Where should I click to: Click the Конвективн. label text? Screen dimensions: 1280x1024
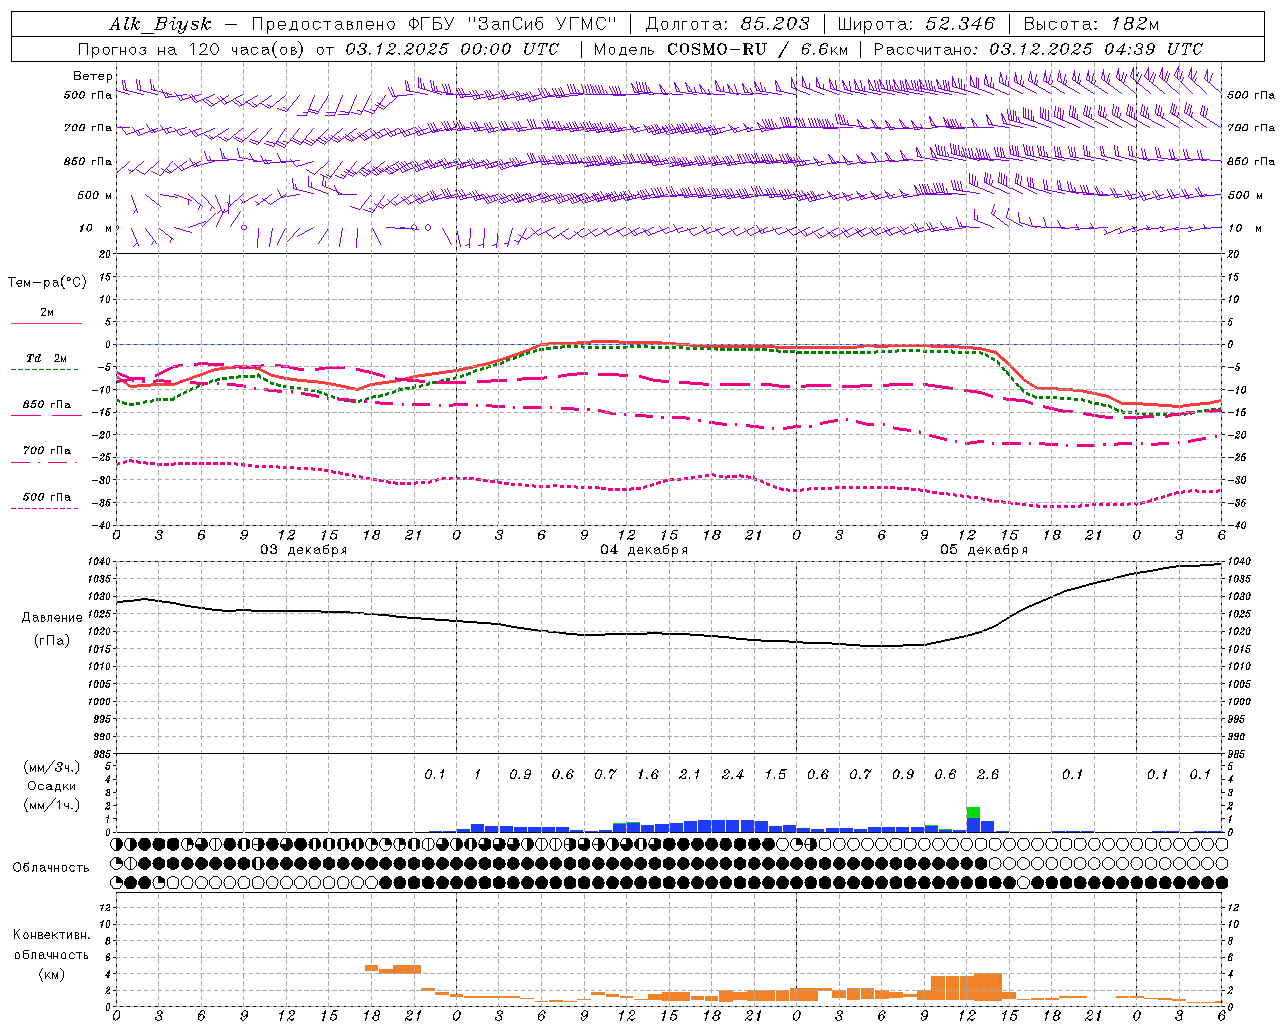(51, 935)
